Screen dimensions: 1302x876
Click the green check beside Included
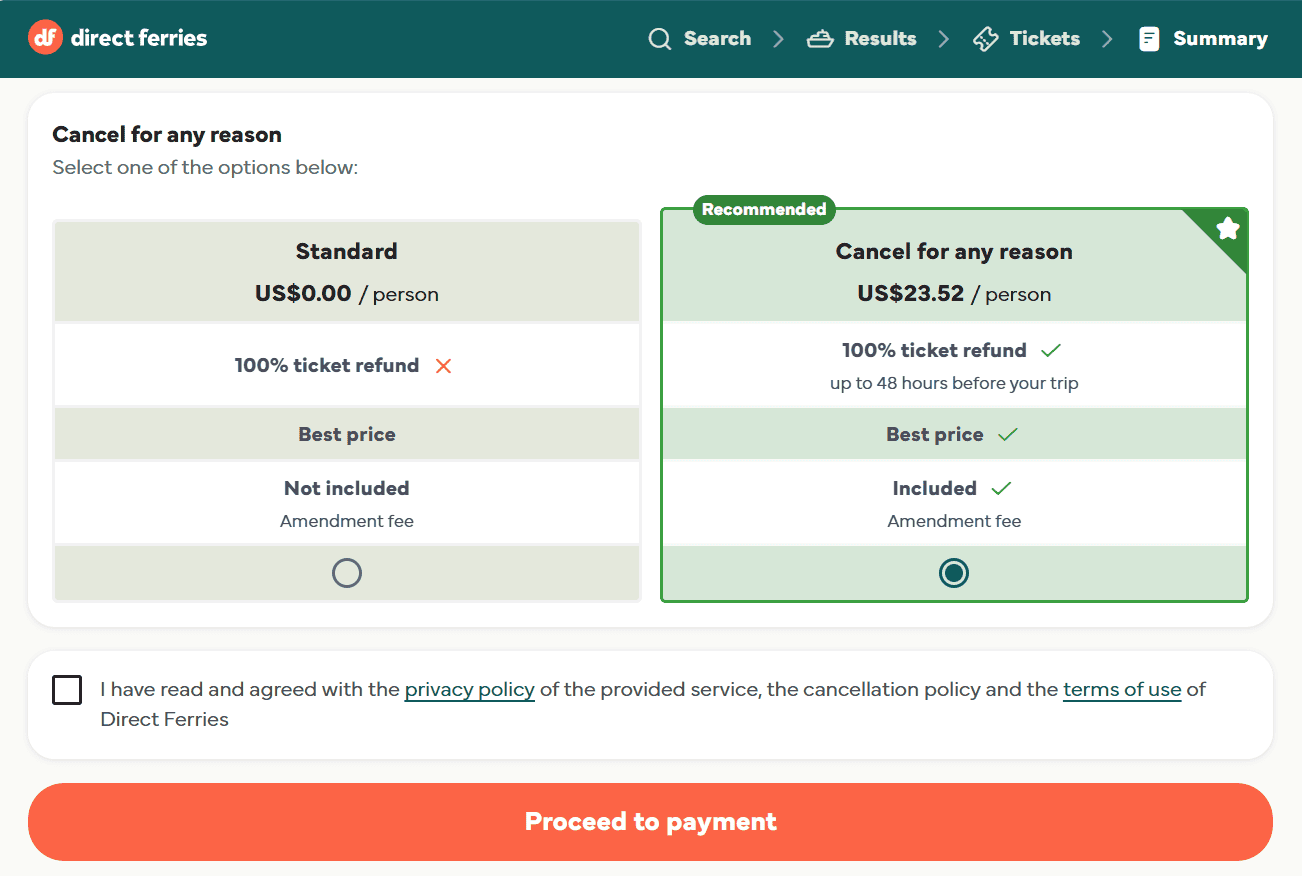tap(1001, 488)
